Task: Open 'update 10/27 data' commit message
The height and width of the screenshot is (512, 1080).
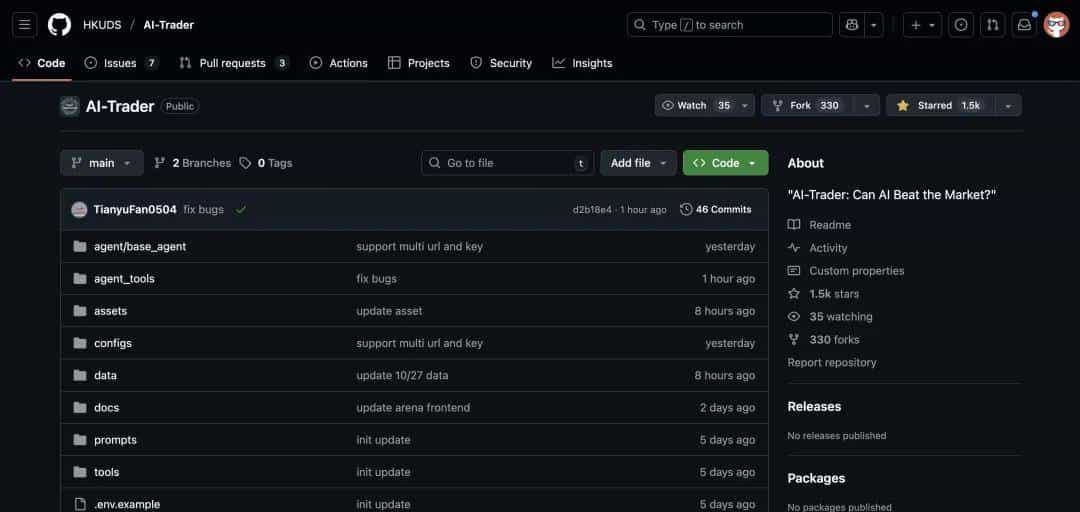Action: click(402, 376)
